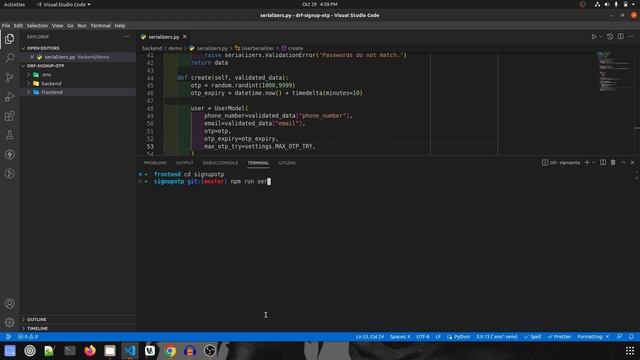Open the remote window status bar icon
Viewport: 640px width, 360px height.
tap(8, 337)
